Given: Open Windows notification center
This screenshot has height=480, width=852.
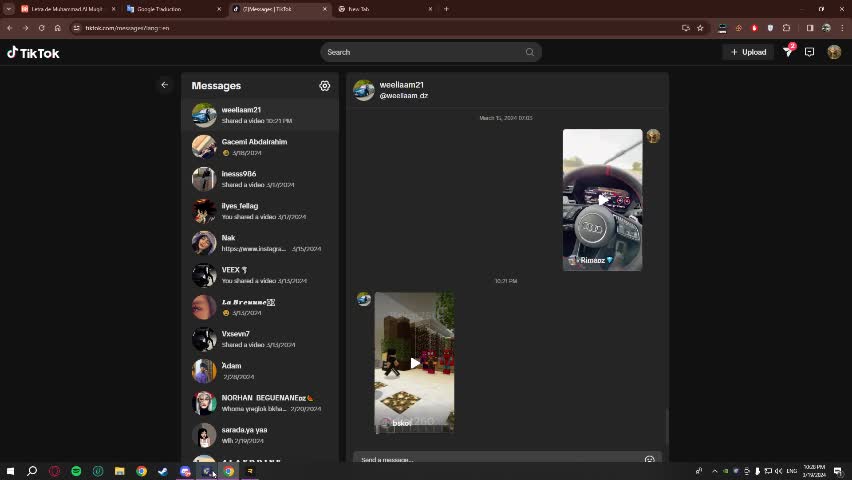Looking at the screenshot, I should (838, 471).
